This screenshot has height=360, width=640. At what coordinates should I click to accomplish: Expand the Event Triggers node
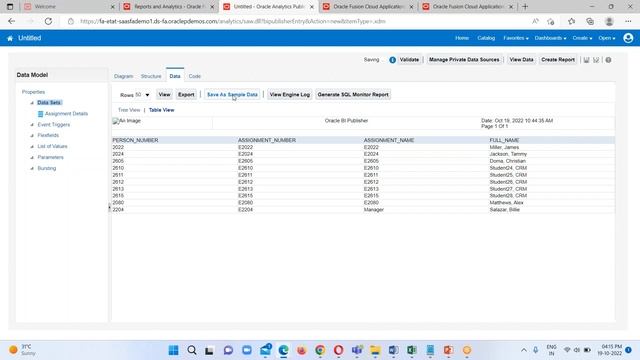pos(32,125)
